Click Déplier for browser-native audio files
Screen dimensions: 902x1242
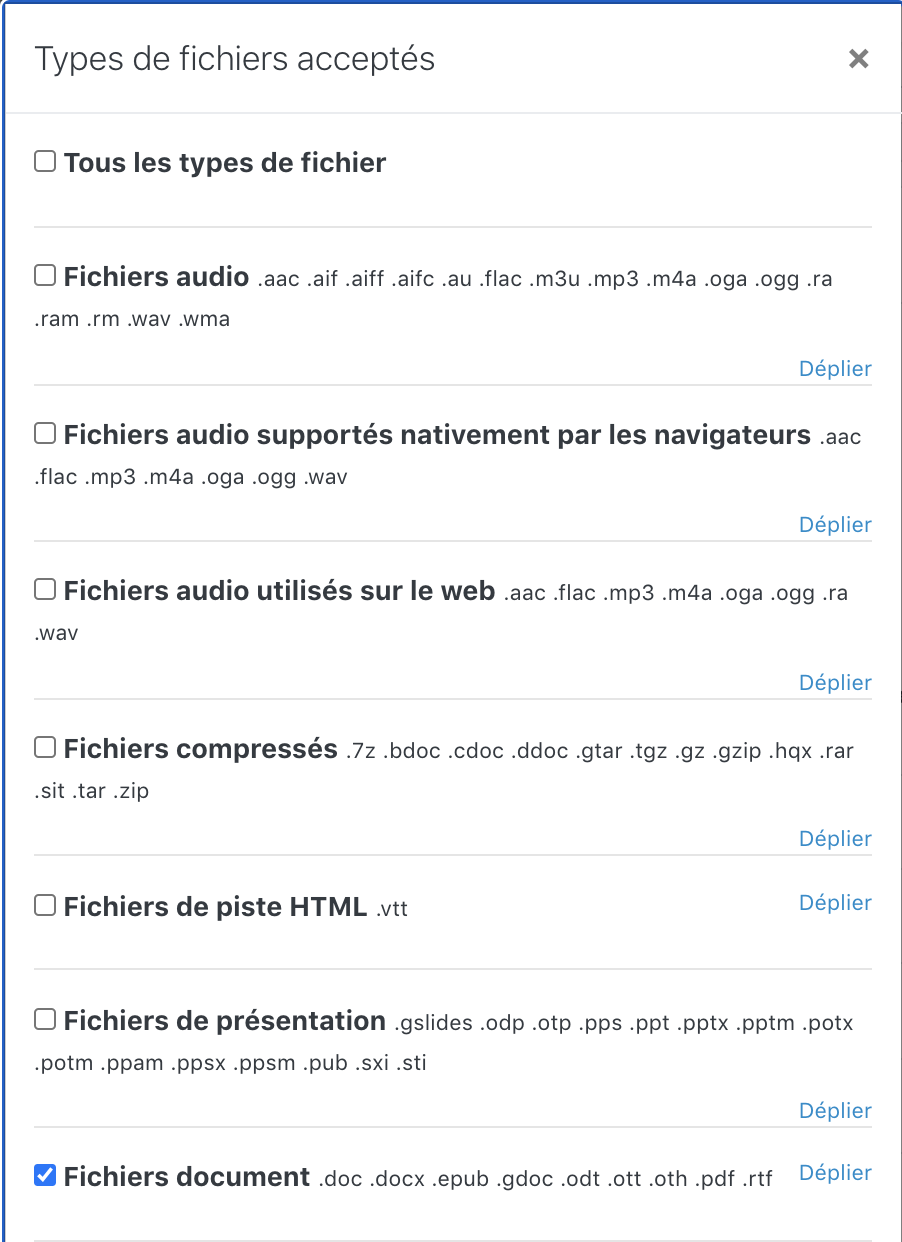835,525
